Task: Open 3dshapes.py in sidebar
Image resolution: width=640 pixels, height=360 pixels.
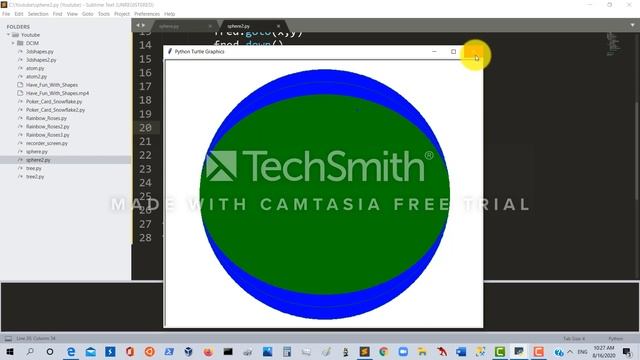Action: [x=40, y=51]
